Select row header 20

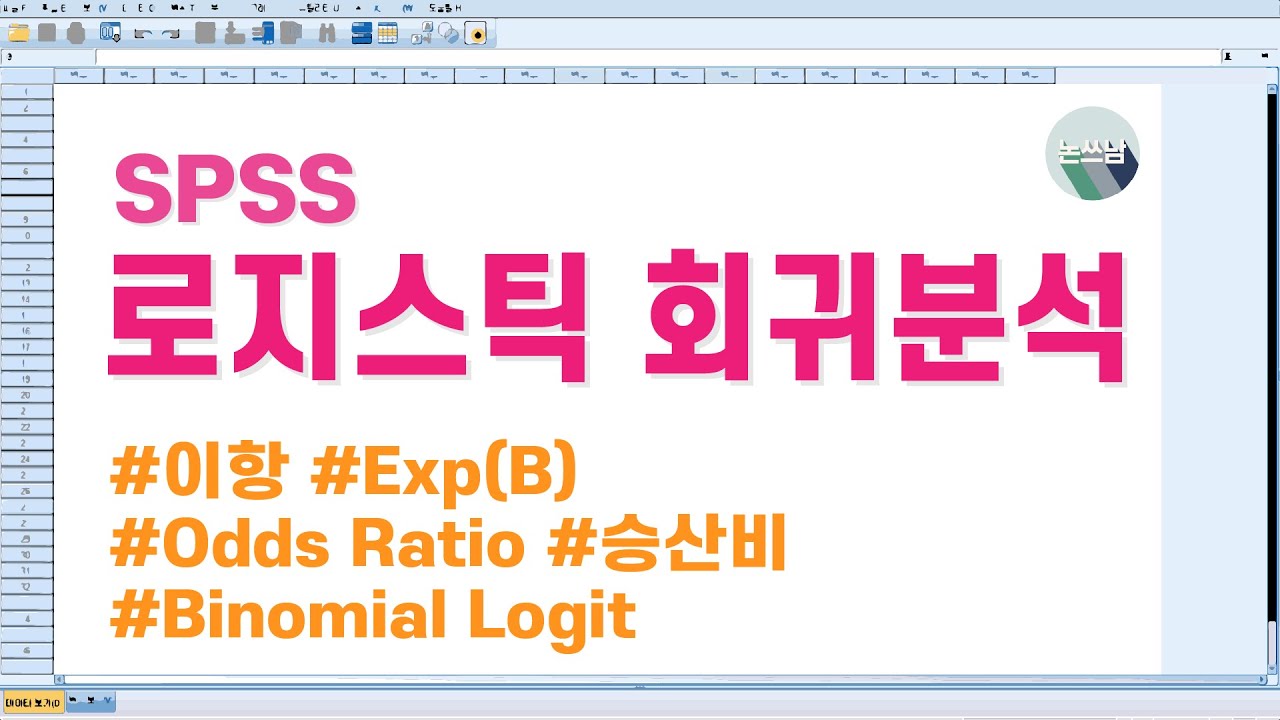tap(26, 395)
